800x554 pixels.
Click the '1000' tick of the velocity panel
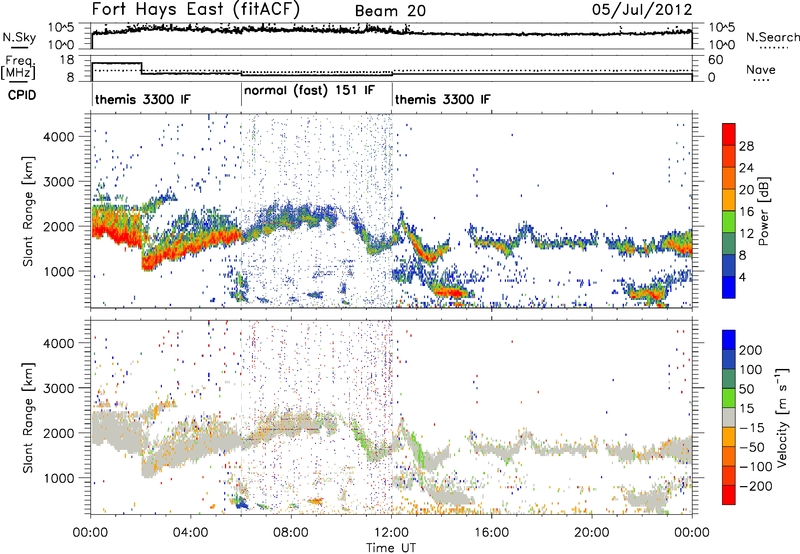coord(58,478)
